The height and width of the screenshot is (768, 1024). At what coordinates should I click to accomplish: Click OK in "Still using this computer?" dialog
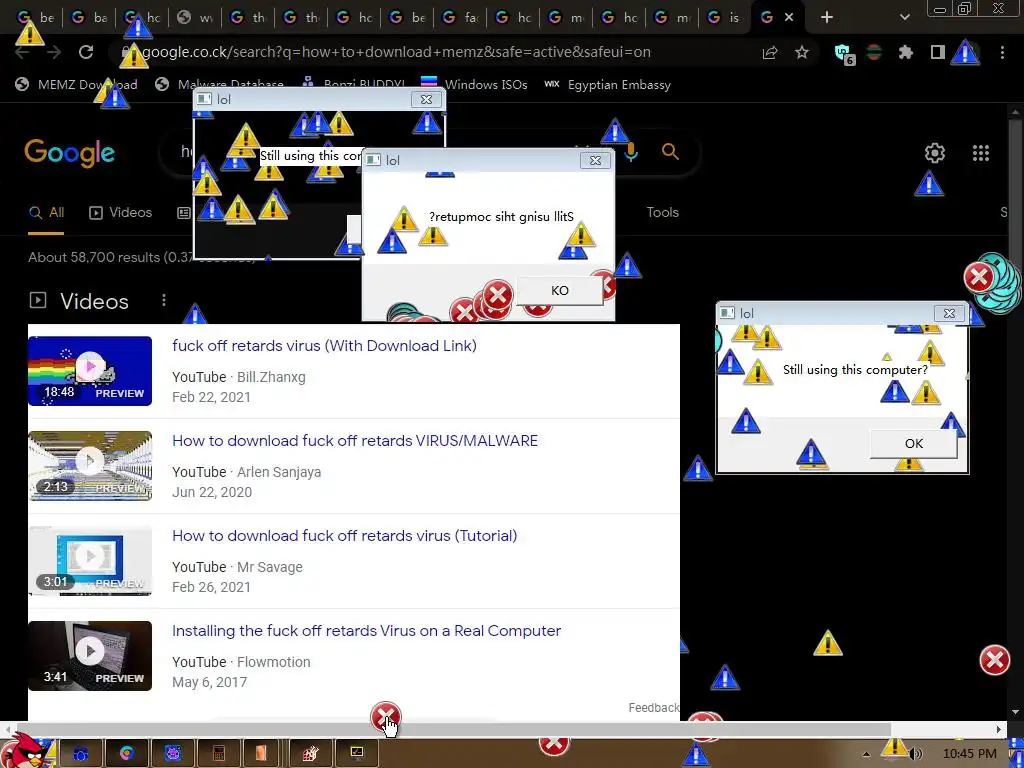tap(914, 443)
